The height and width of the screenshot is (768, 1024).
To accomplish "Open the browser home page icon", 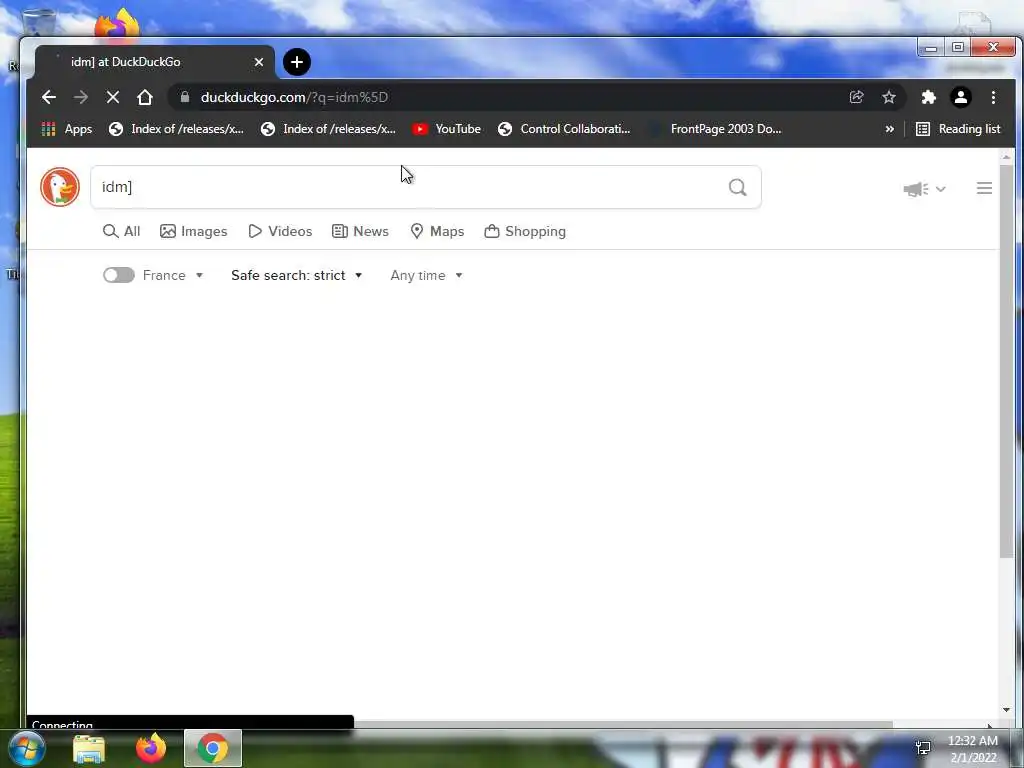I will 145,97.
